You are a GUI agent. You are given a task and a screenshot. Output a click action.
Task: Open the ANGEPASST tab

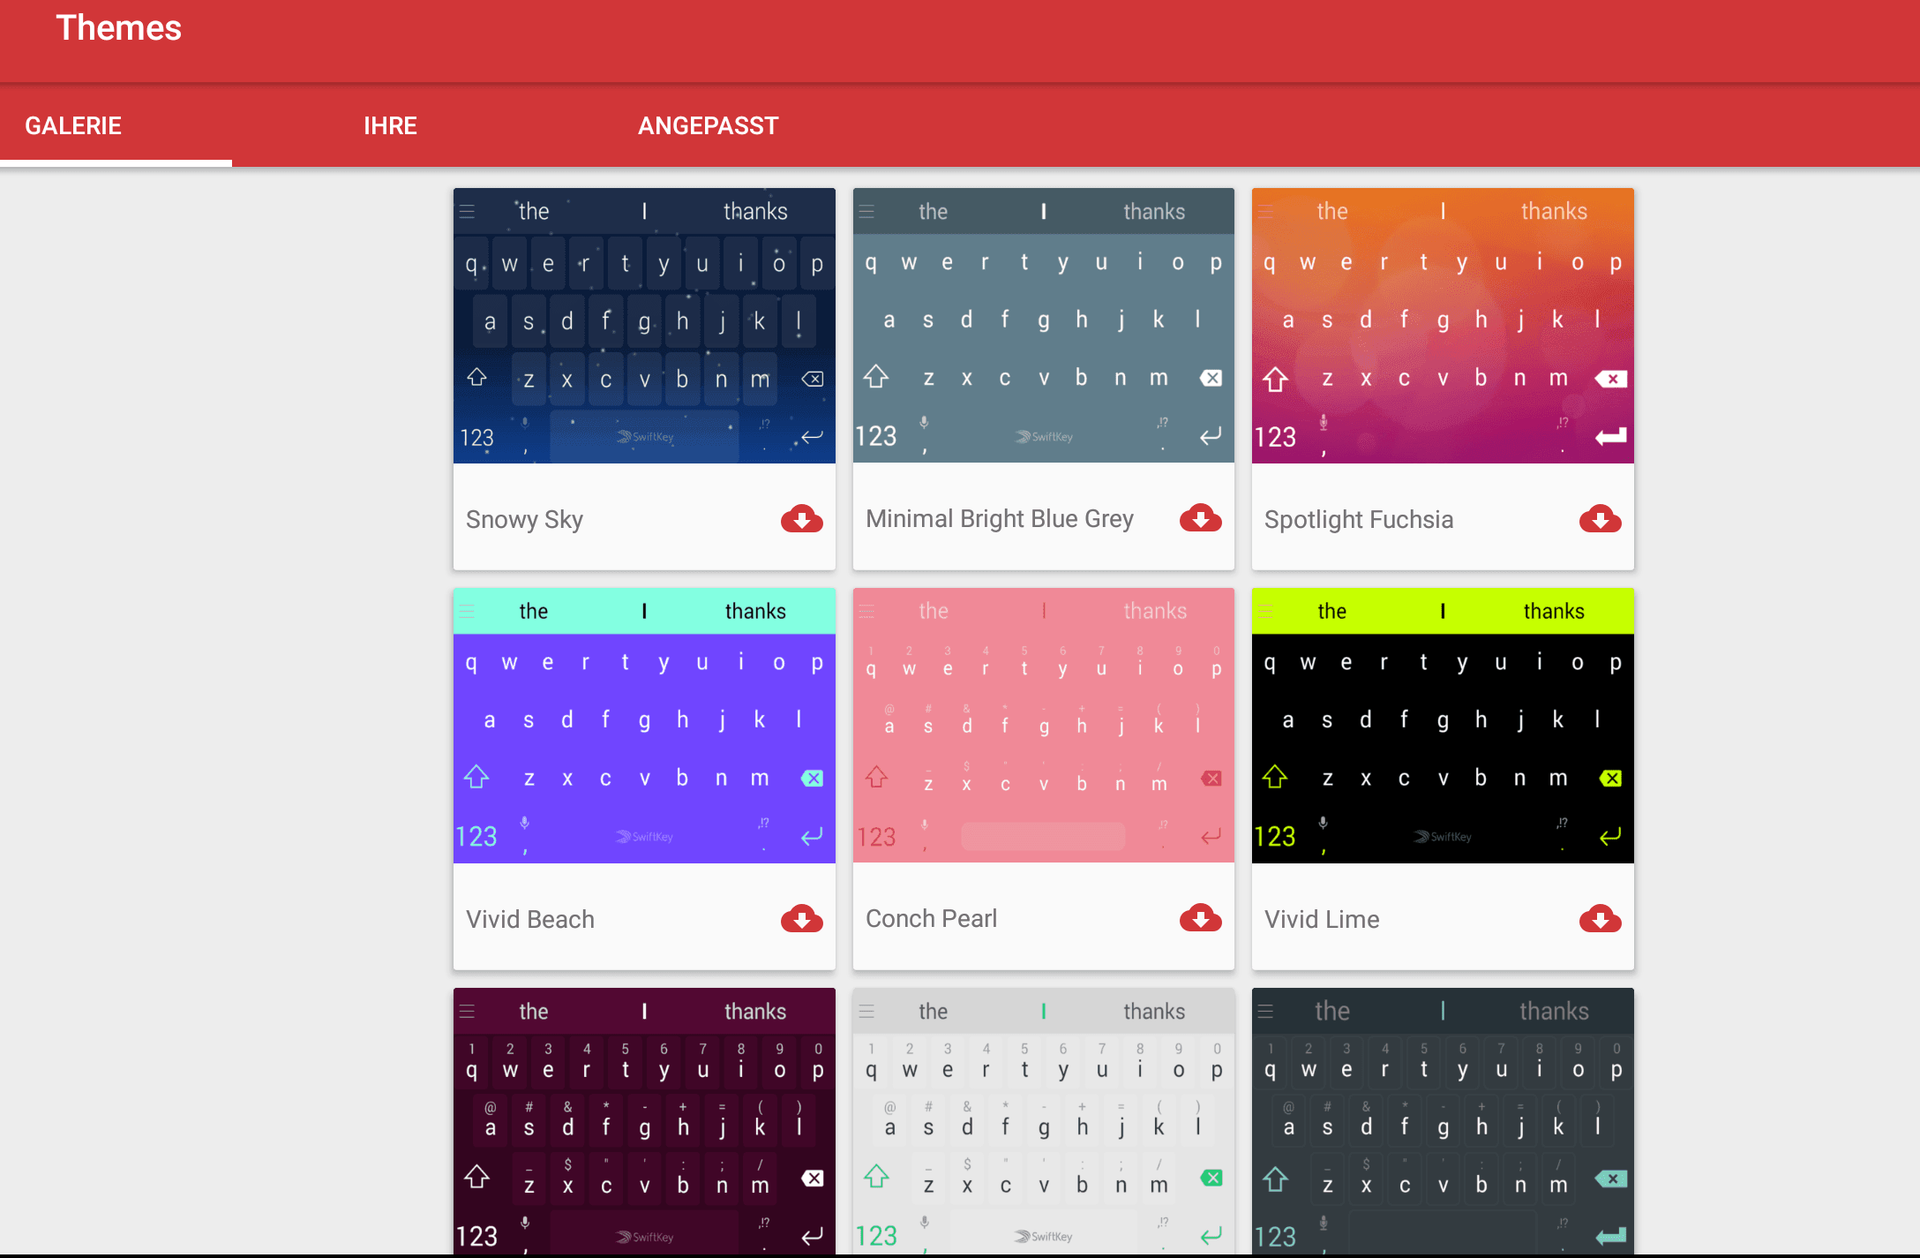tap(708, 126)
